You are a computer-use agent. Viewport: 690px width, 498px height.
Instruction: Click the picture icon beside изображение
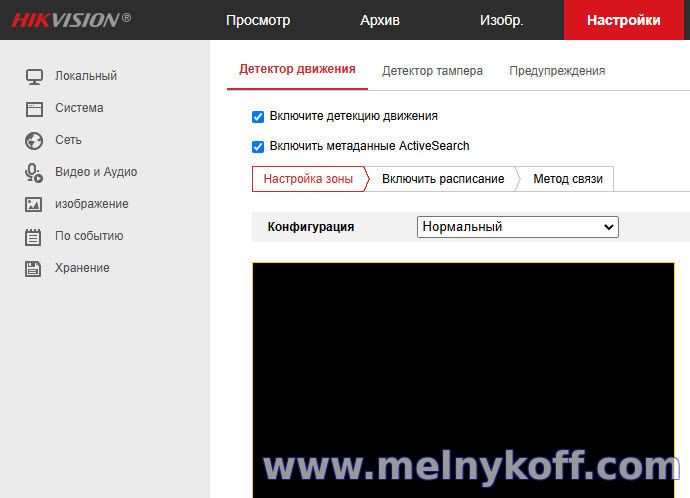[34, 205]
